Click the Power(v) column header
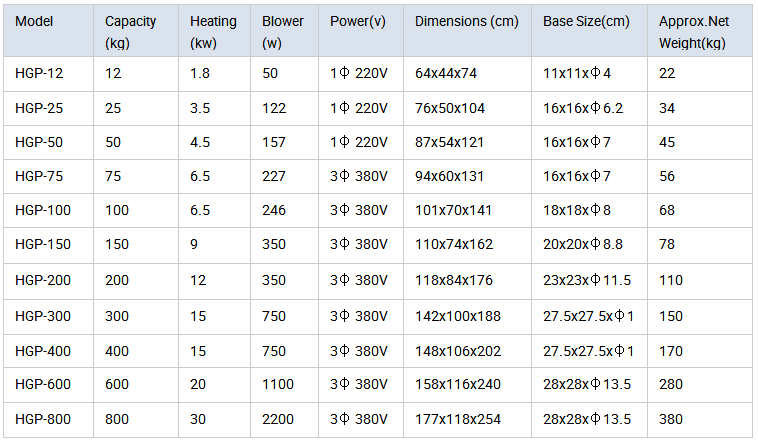 [x=361, y=31]
